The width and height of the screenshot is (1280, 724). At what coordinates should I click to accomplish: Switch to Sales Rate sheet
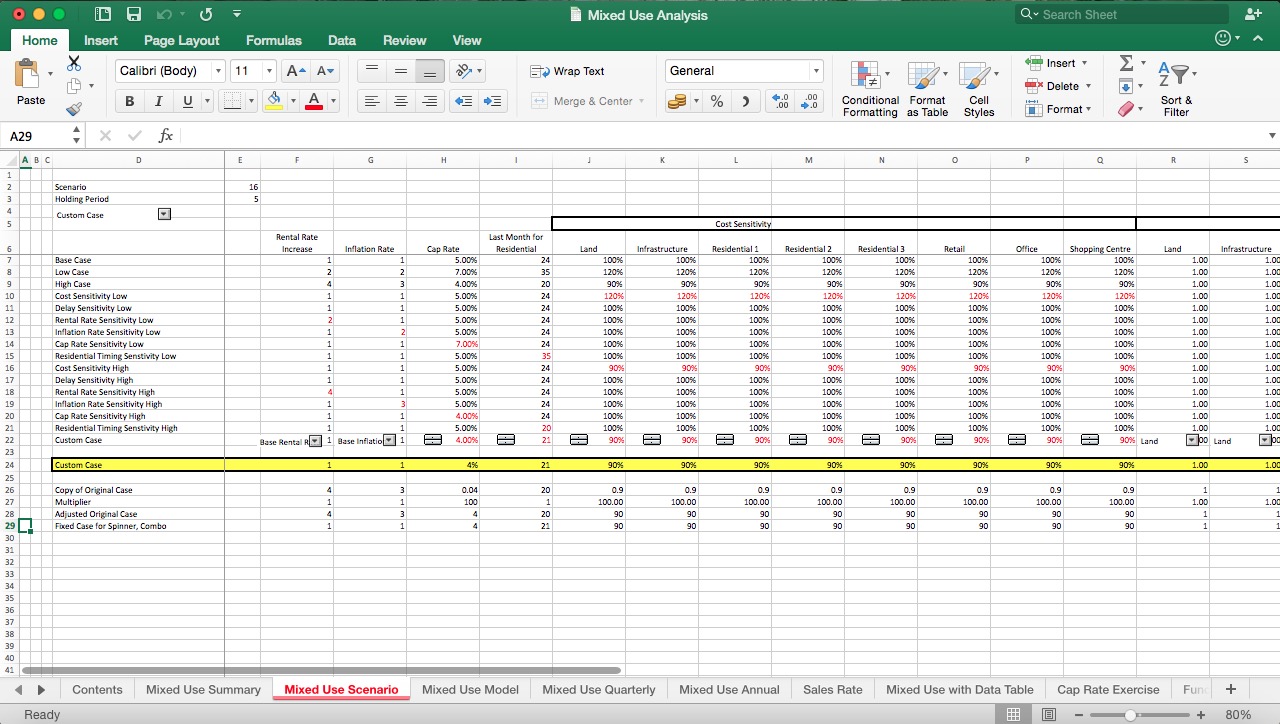(832, 689)
